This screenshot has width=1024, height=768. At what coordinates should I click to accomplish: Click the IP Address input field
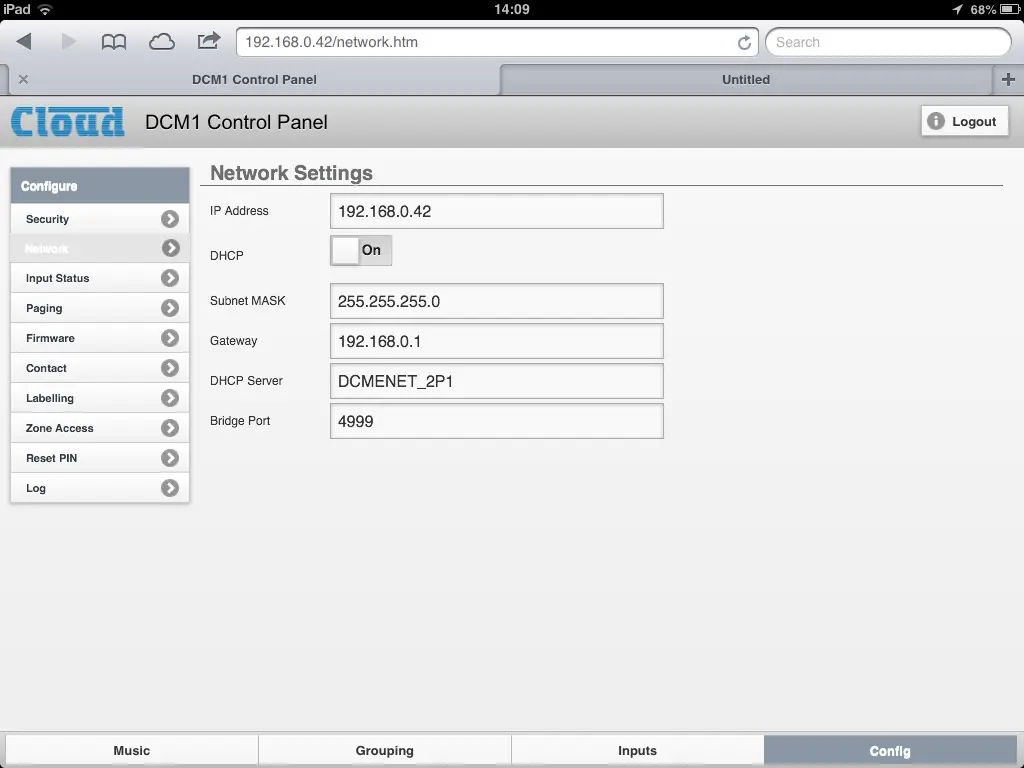coord(496,211)
